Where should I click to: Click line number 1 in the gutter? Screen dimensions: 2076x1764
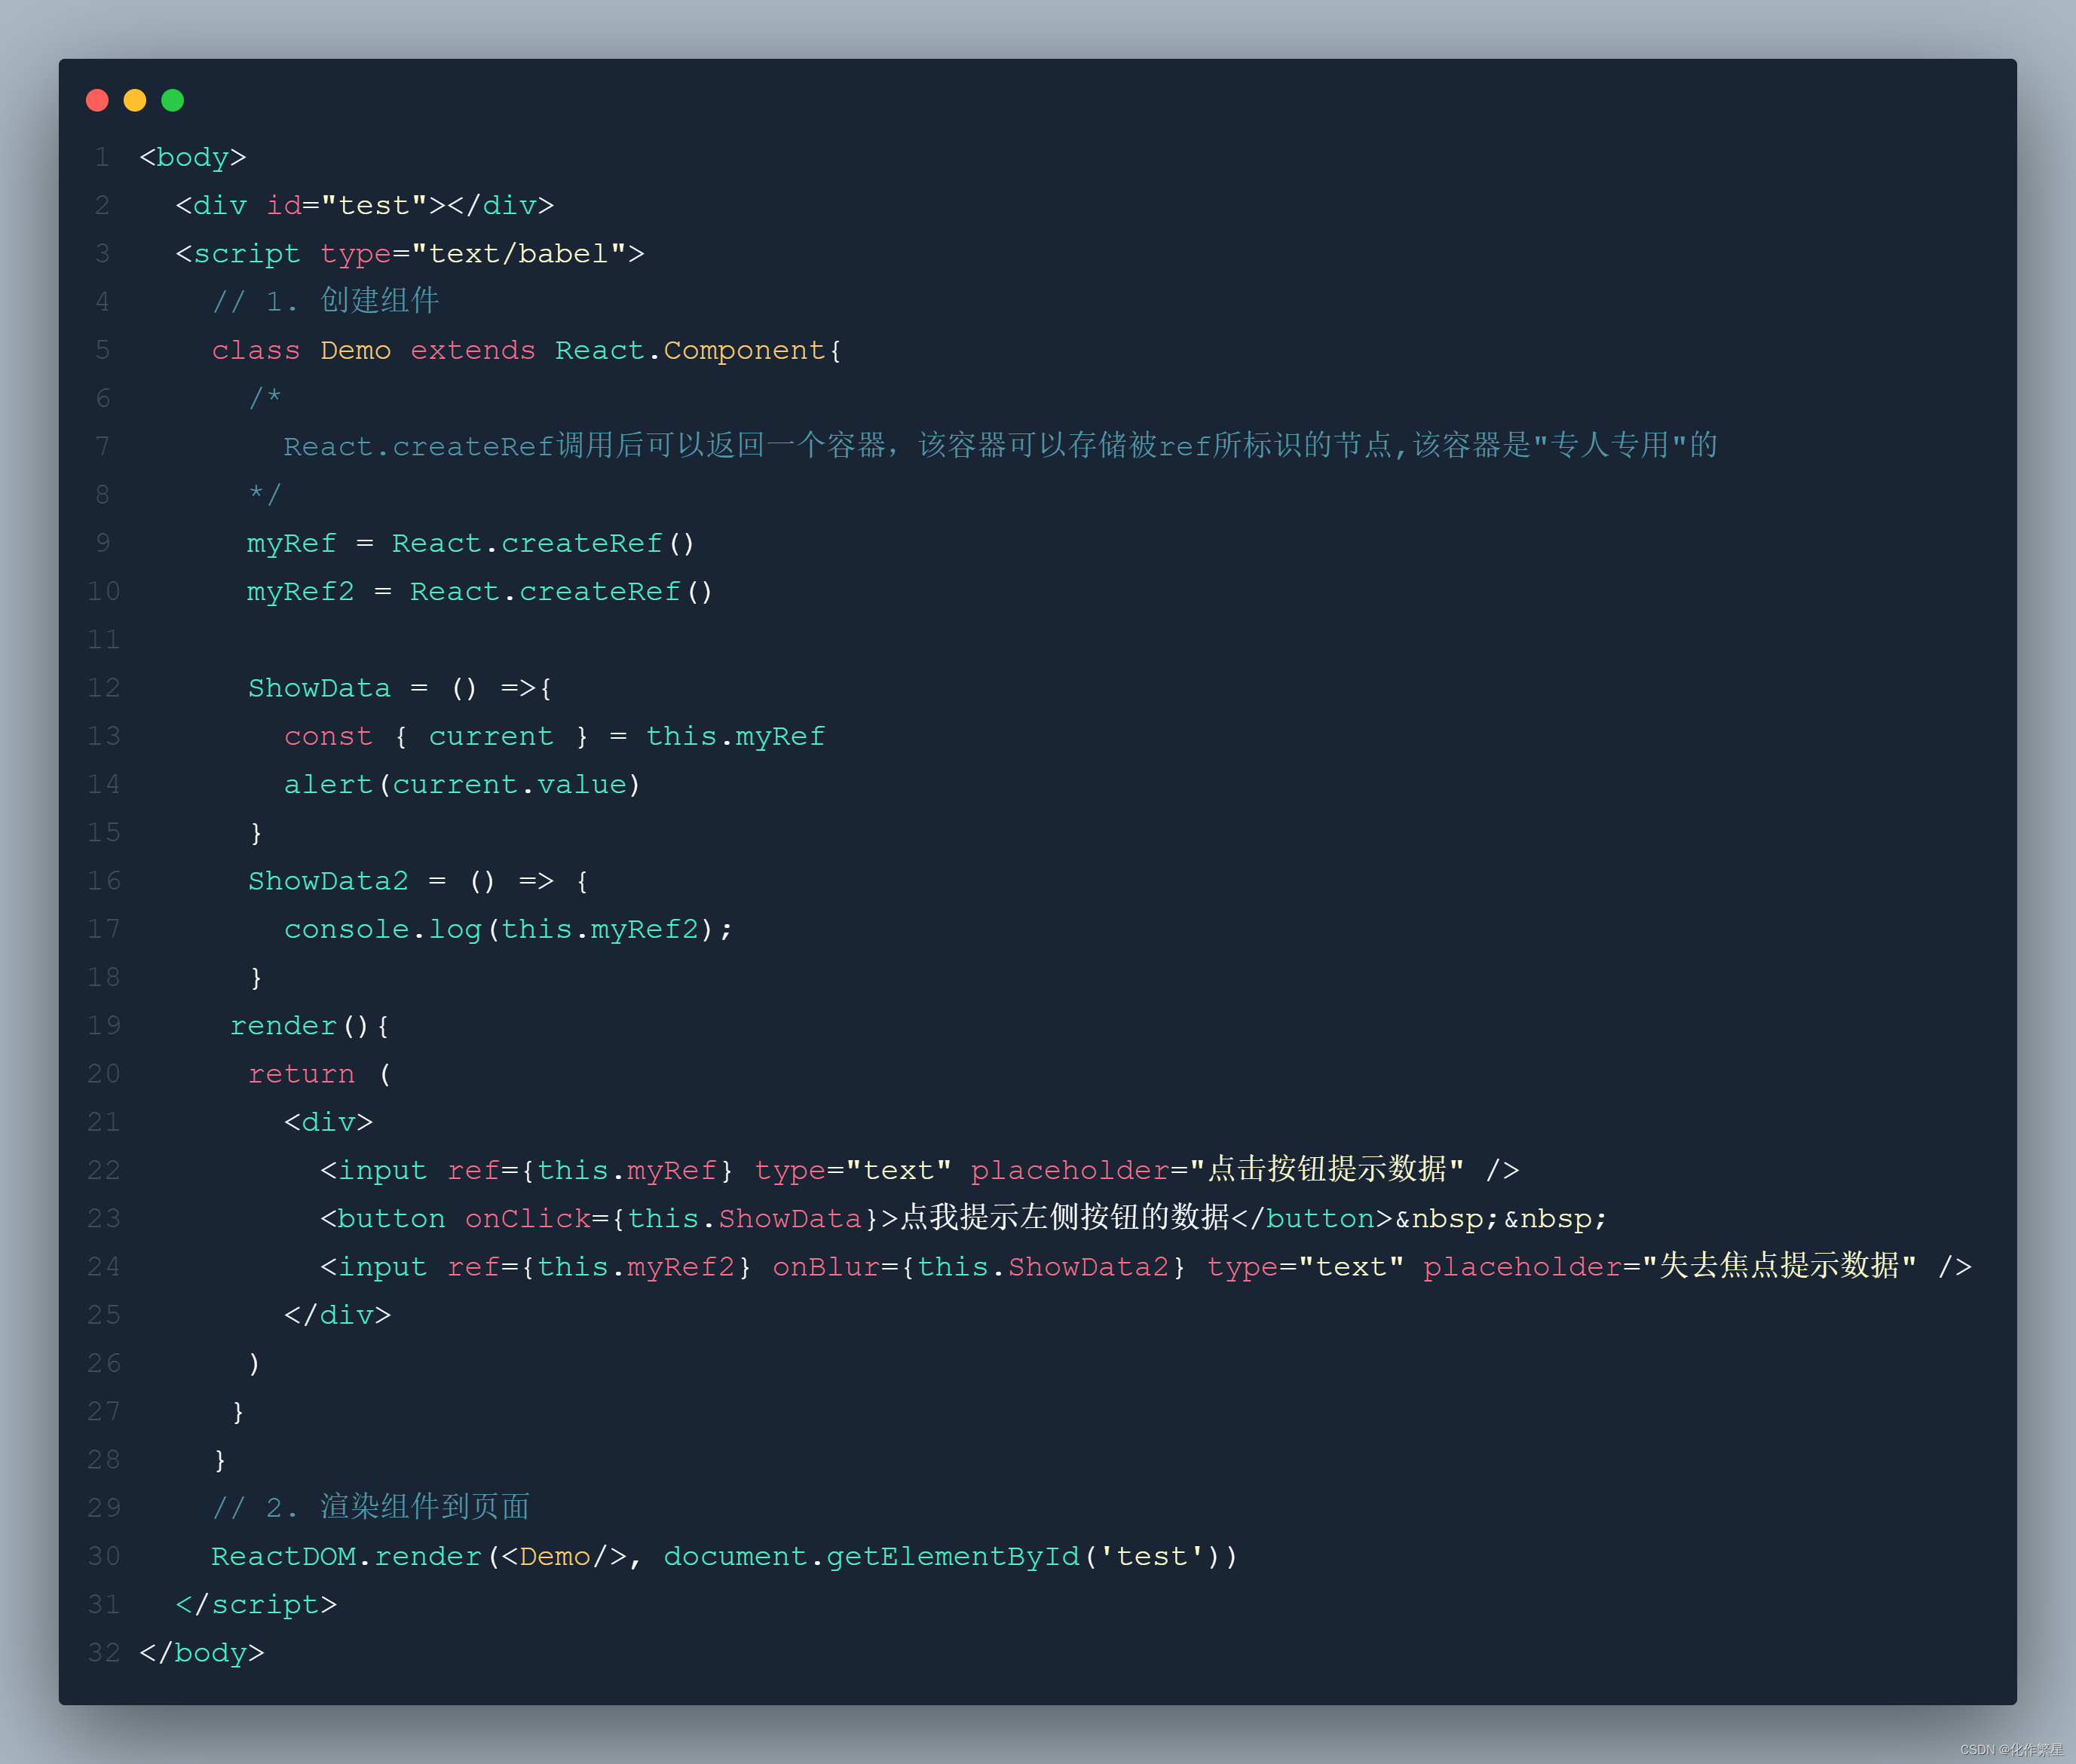102,157
